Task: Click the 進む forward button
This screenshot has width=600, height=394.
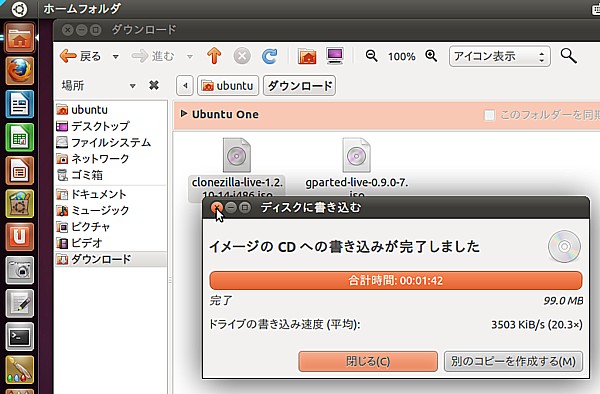Action: [x=153, y=56]
